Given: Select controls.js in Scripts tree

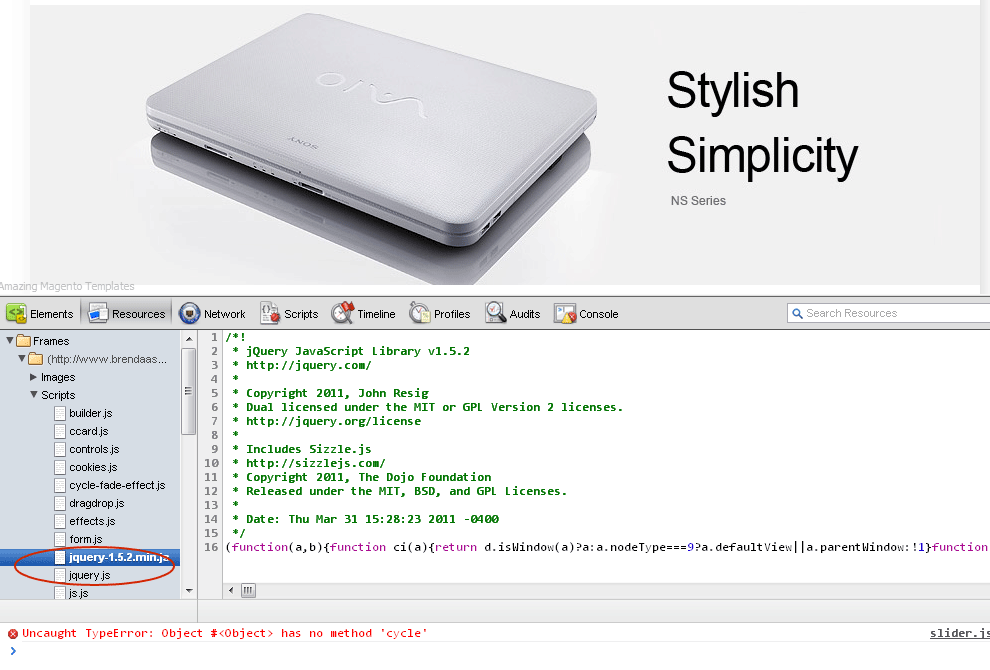Looking at the screenshot, I should pyautogui.click(x=94, y=450).
